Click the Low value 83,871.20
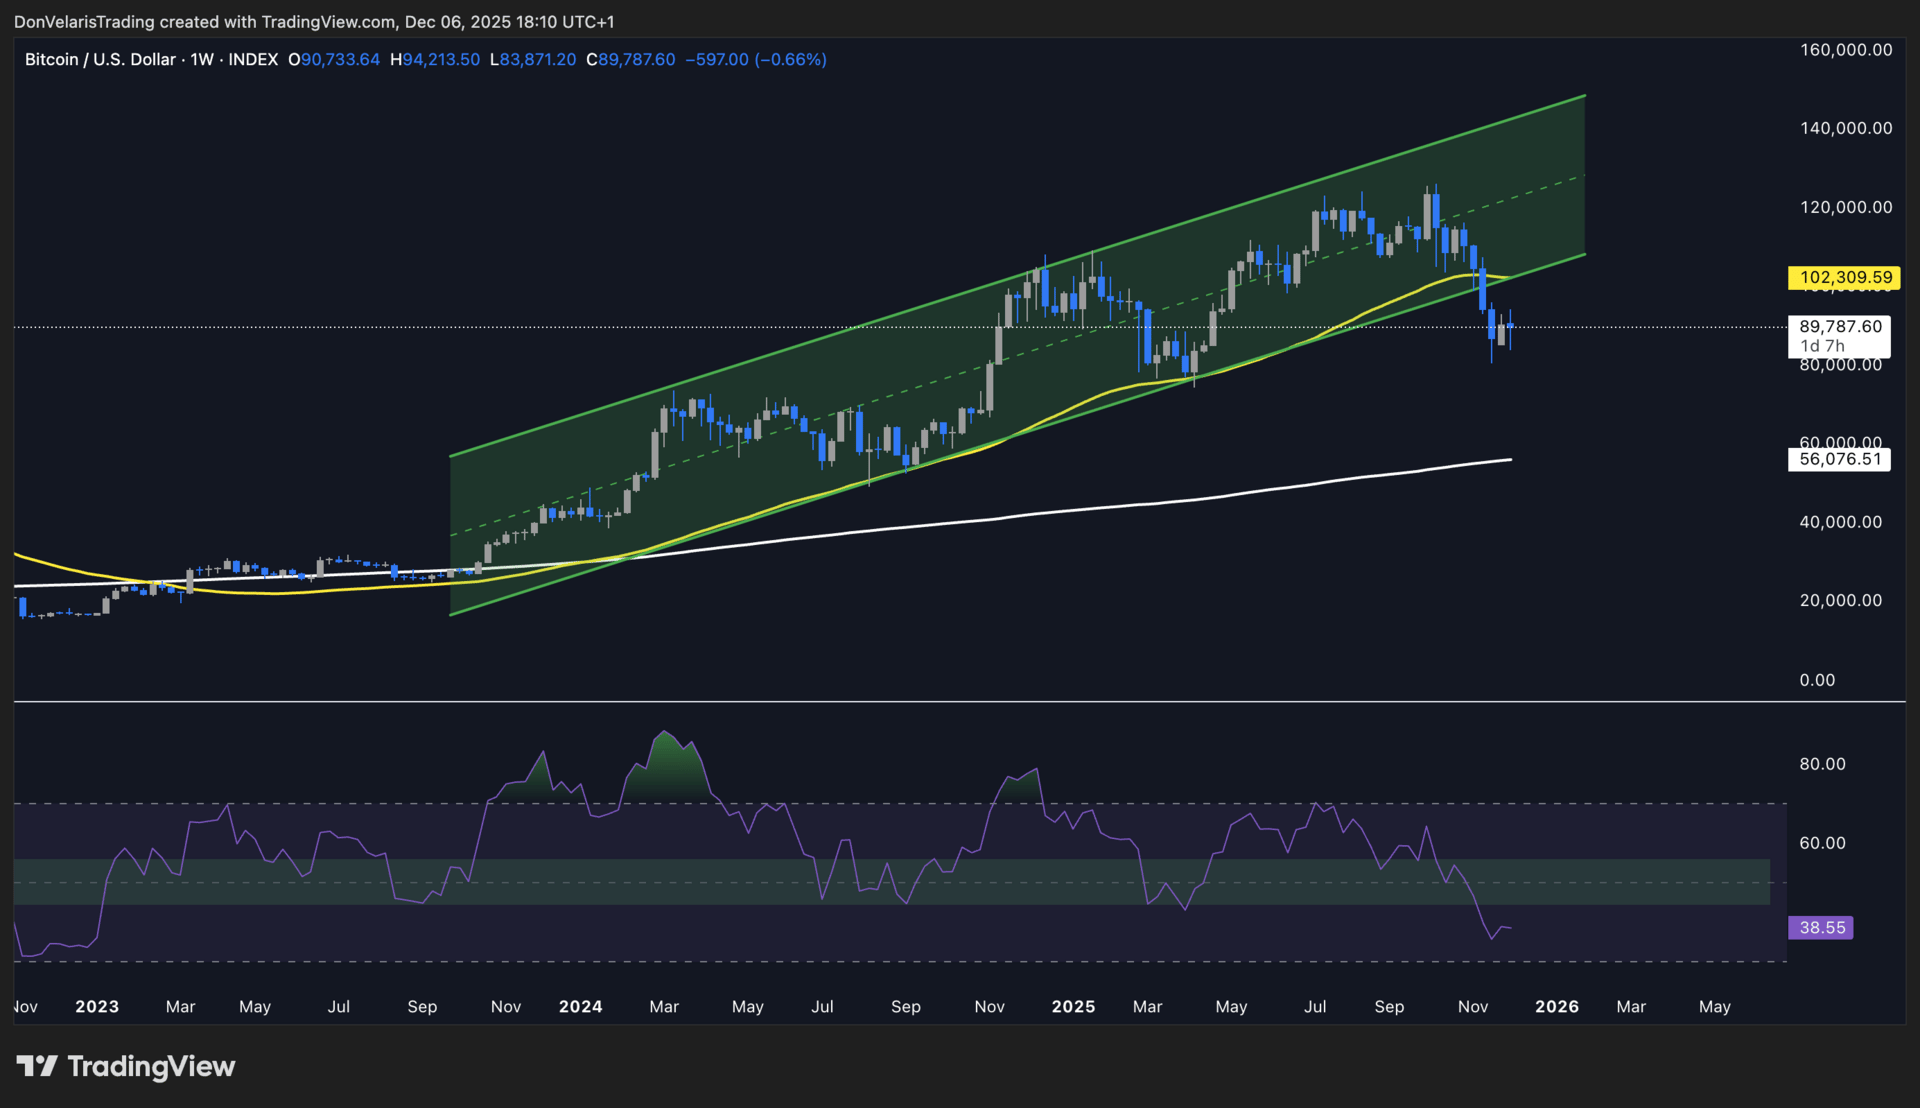 [x=538, y=60]
